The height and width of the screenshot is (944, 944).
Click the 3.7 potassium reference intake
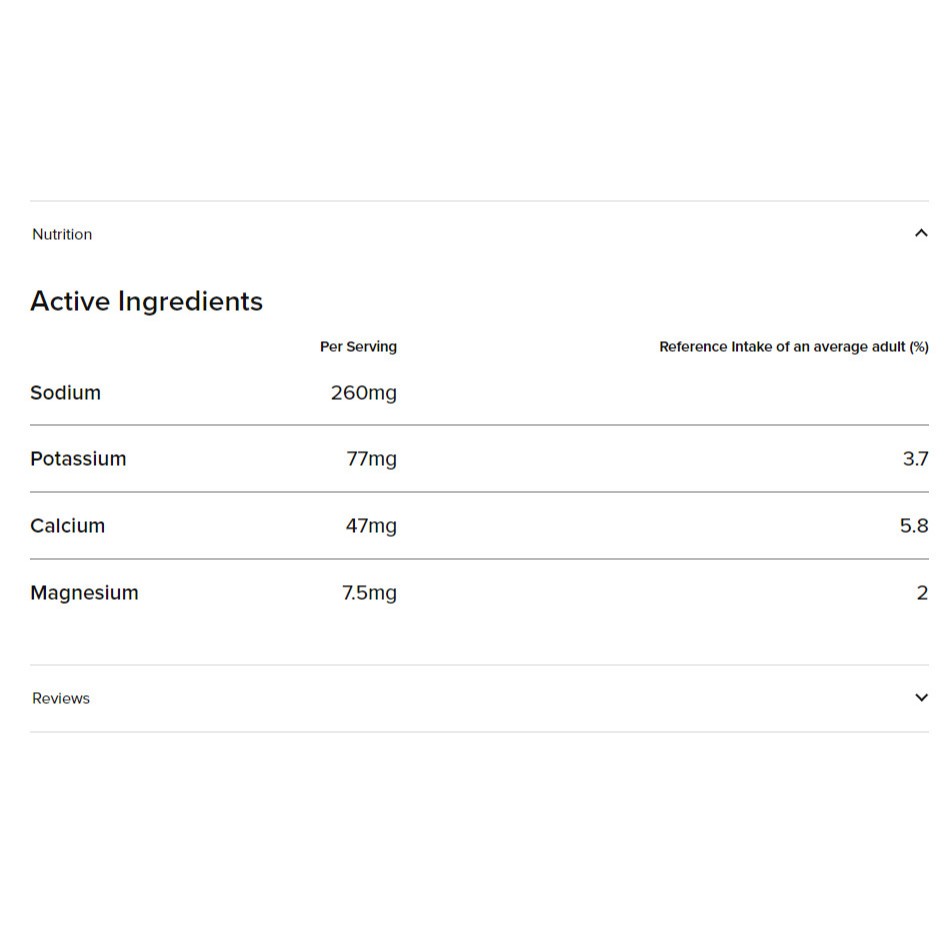pos(915,459)
